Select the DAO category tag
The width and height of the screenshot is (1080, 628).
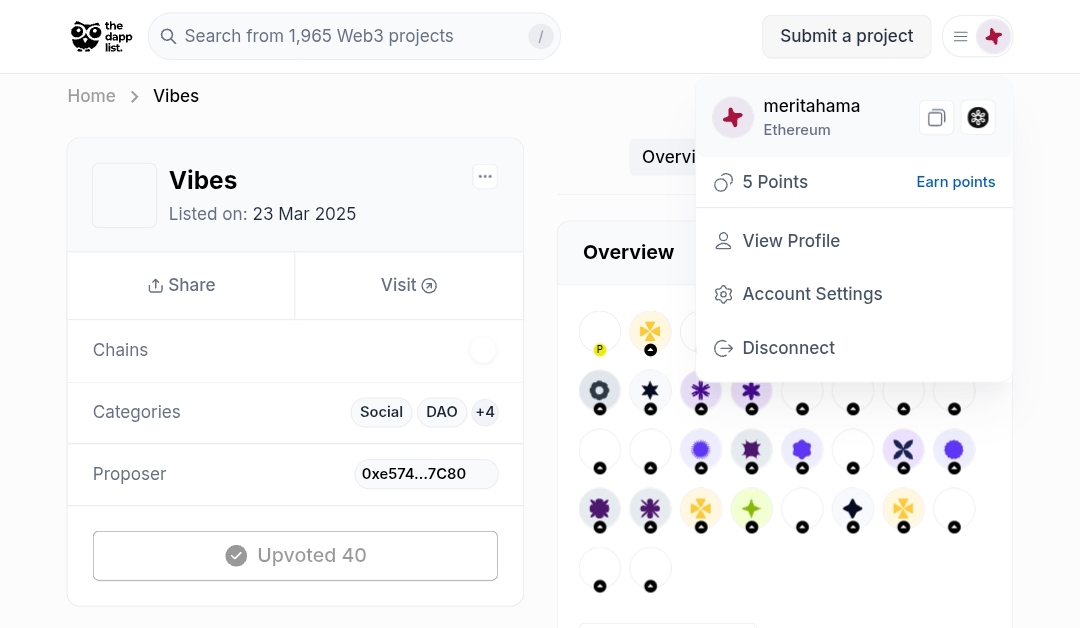[442, 412]
